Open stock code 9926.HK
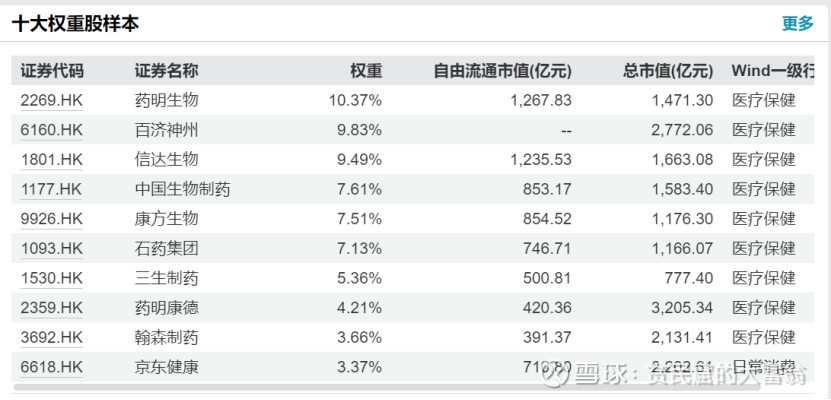Screen dimensions: 831x400 click(51, 218)
